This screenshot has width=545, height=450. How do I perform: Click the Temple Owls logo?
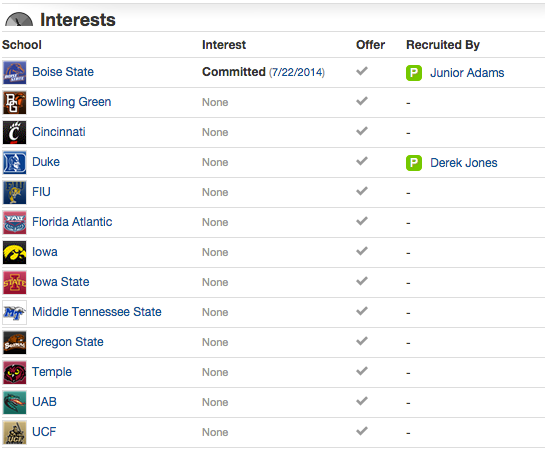pyautogui.click(x=15, y=373)
